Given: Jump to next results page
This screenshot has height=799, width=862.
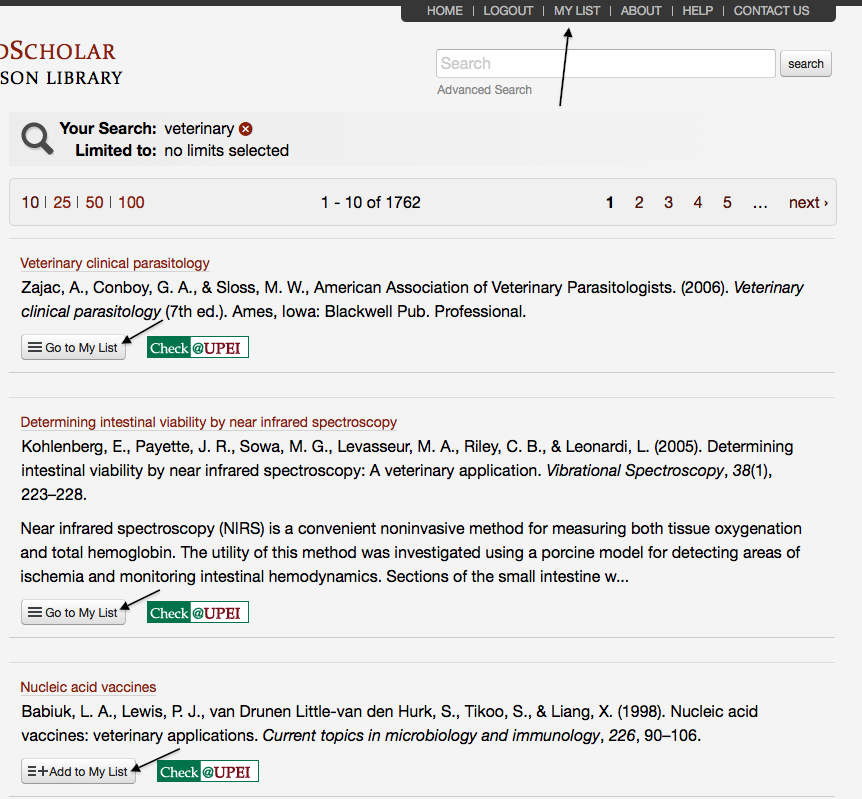Looking at the screenshot, I should tap(808, 202).
